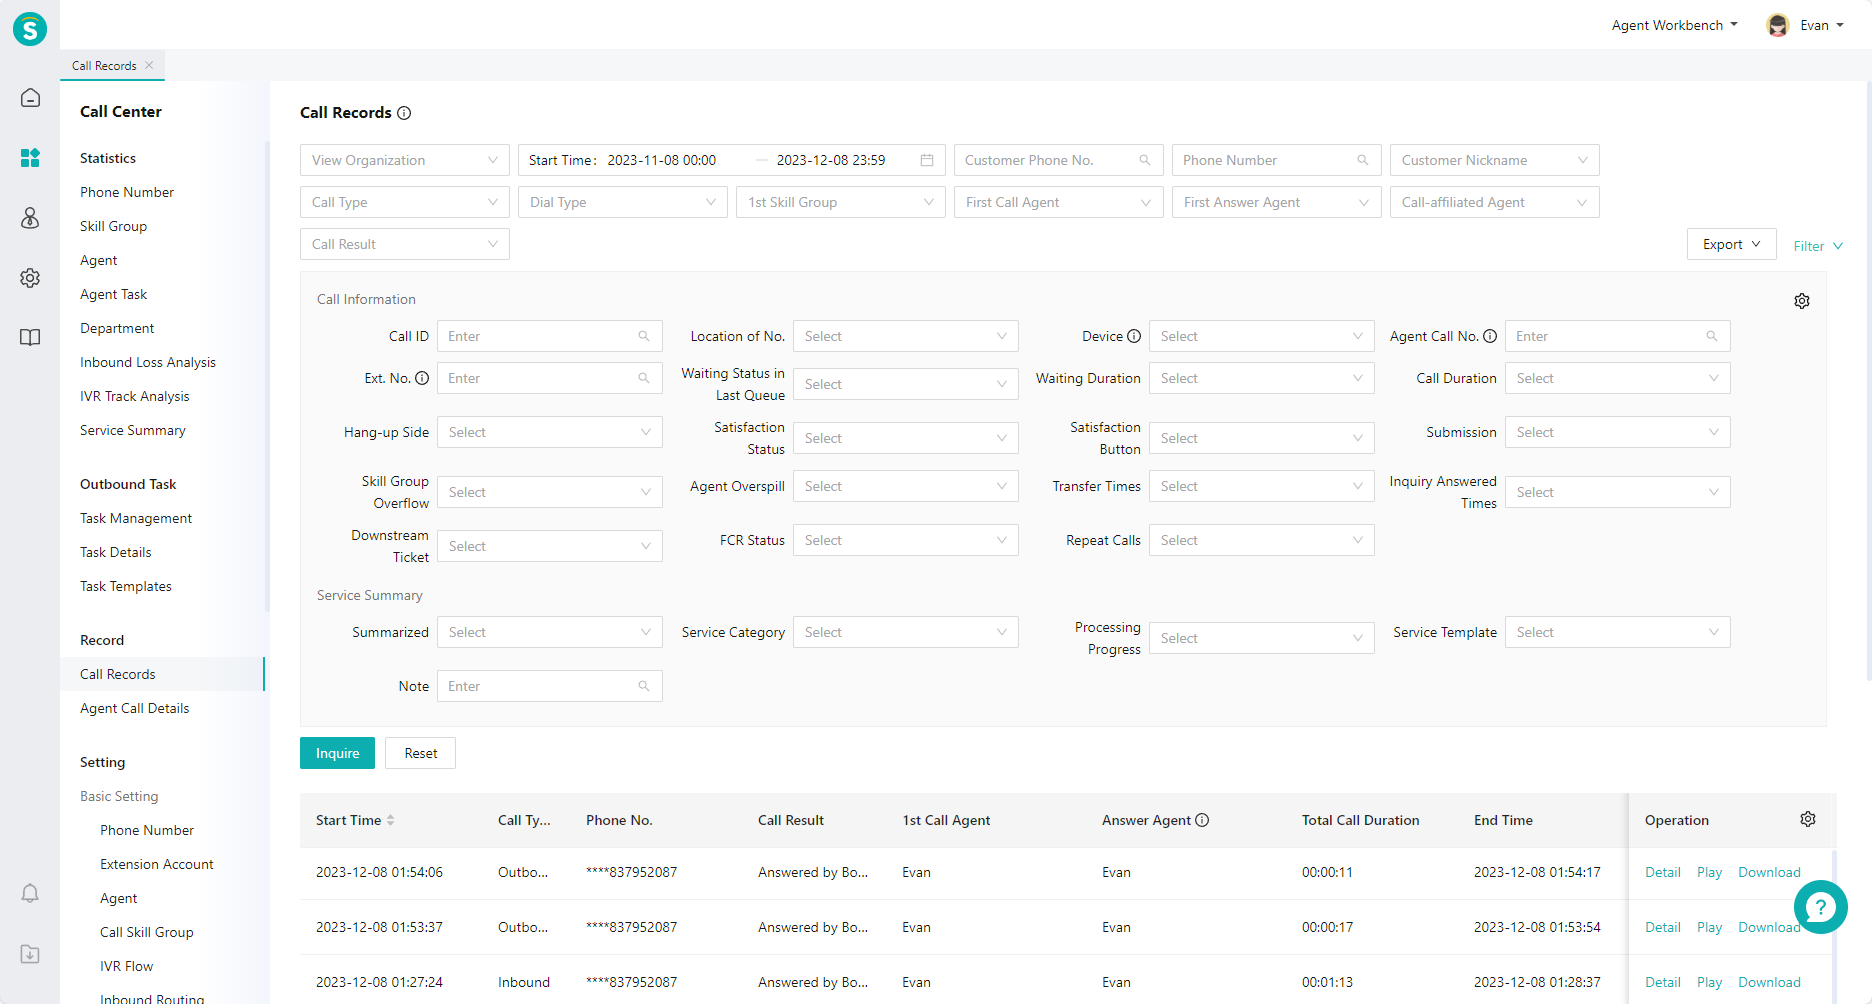1872x1004 pixels.
Task: Close the Call Records tab
Action: coord(149,65)
